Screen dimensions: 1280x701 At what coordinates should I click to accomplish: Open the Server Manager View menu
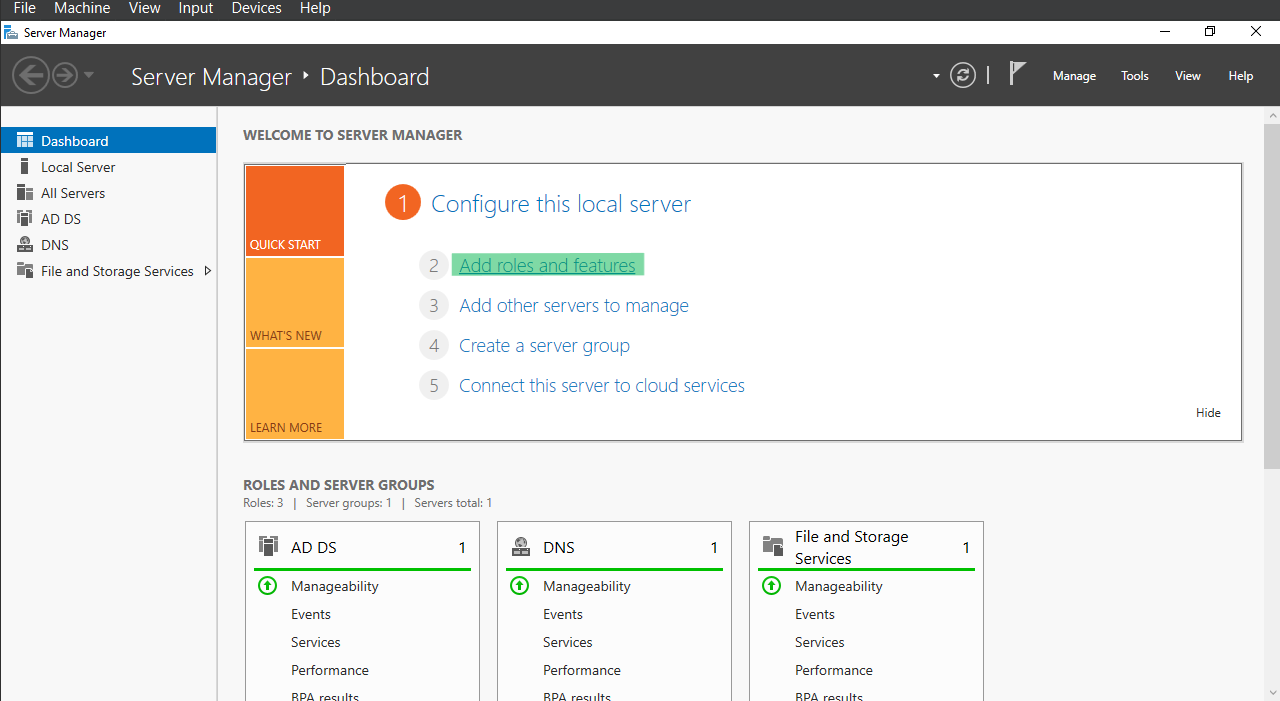click(1188, 76)
